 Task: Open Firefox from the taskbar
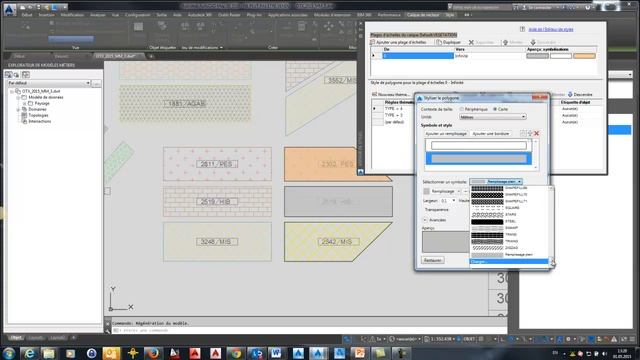[x=153, y=353]
